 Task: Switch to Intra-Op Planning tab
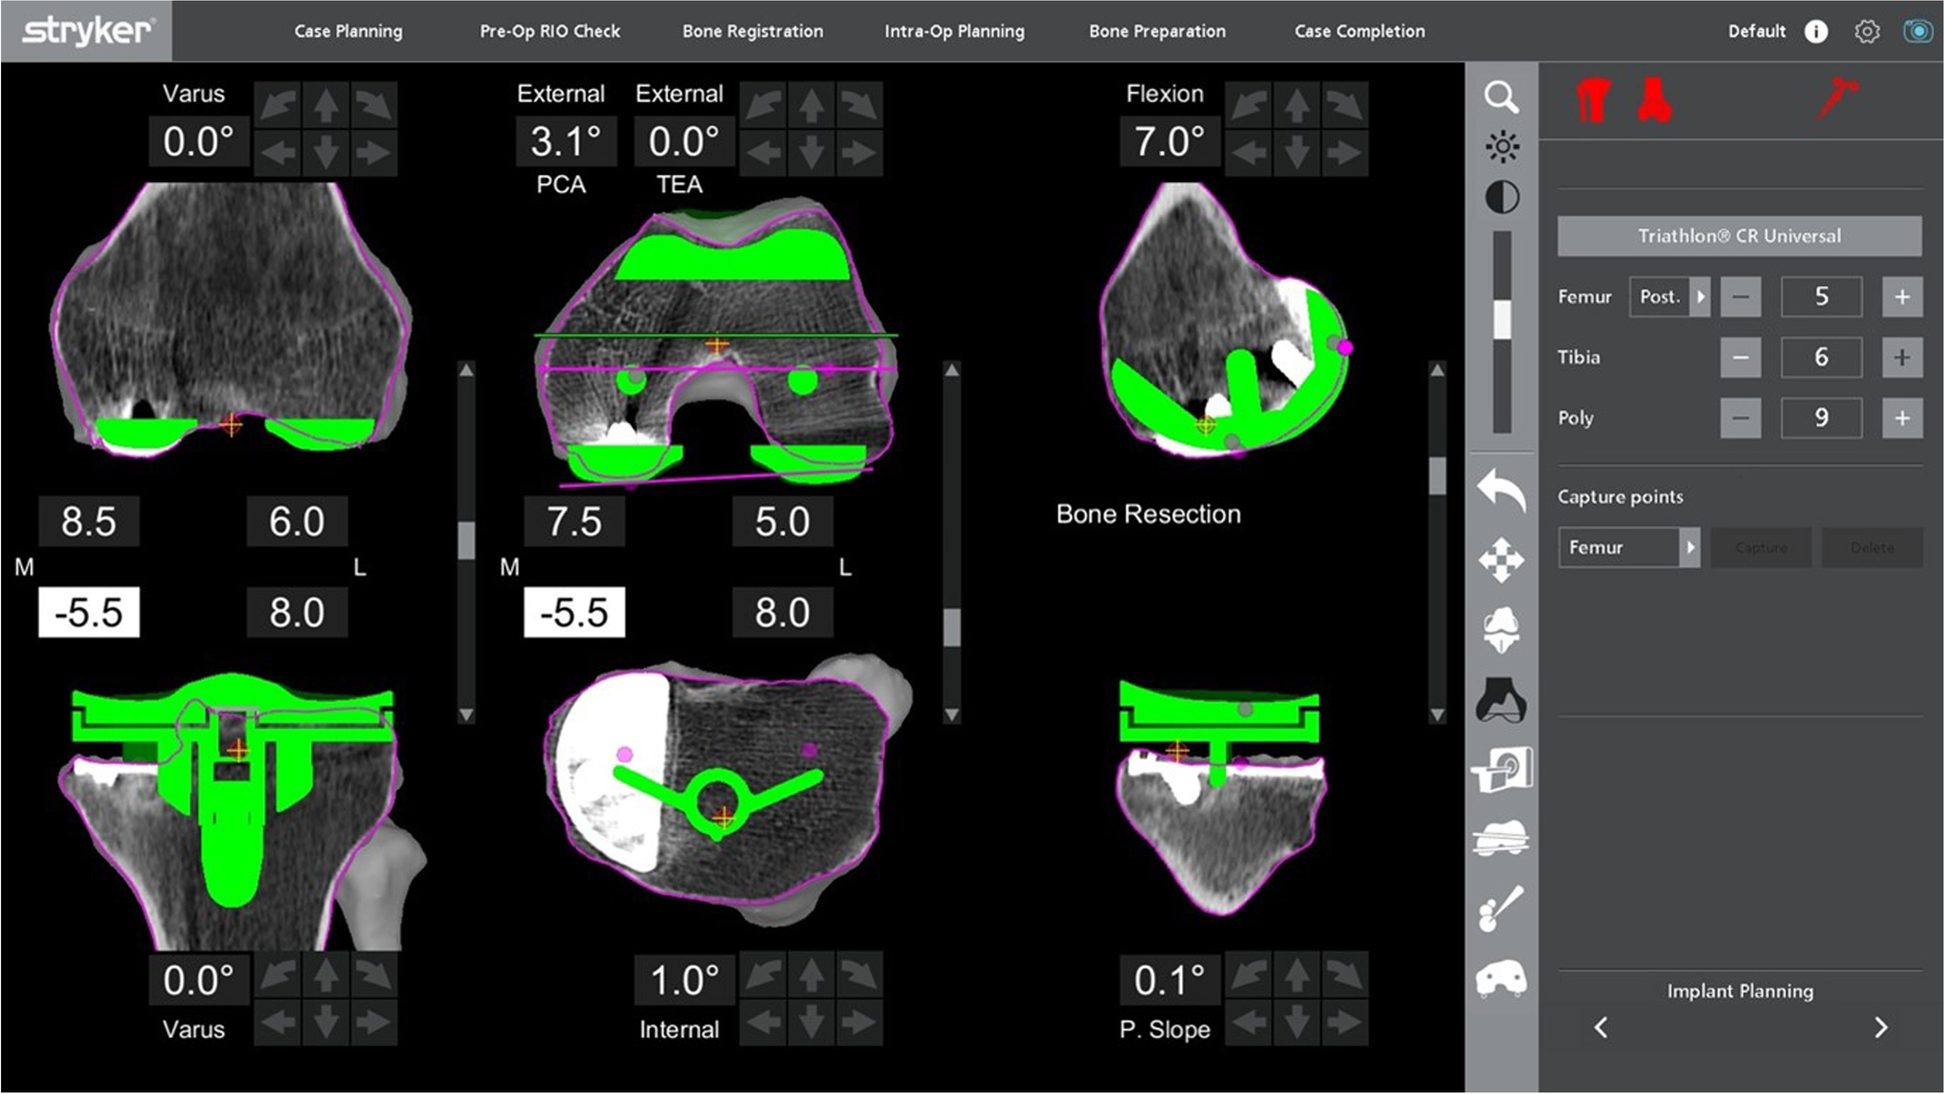954,31
